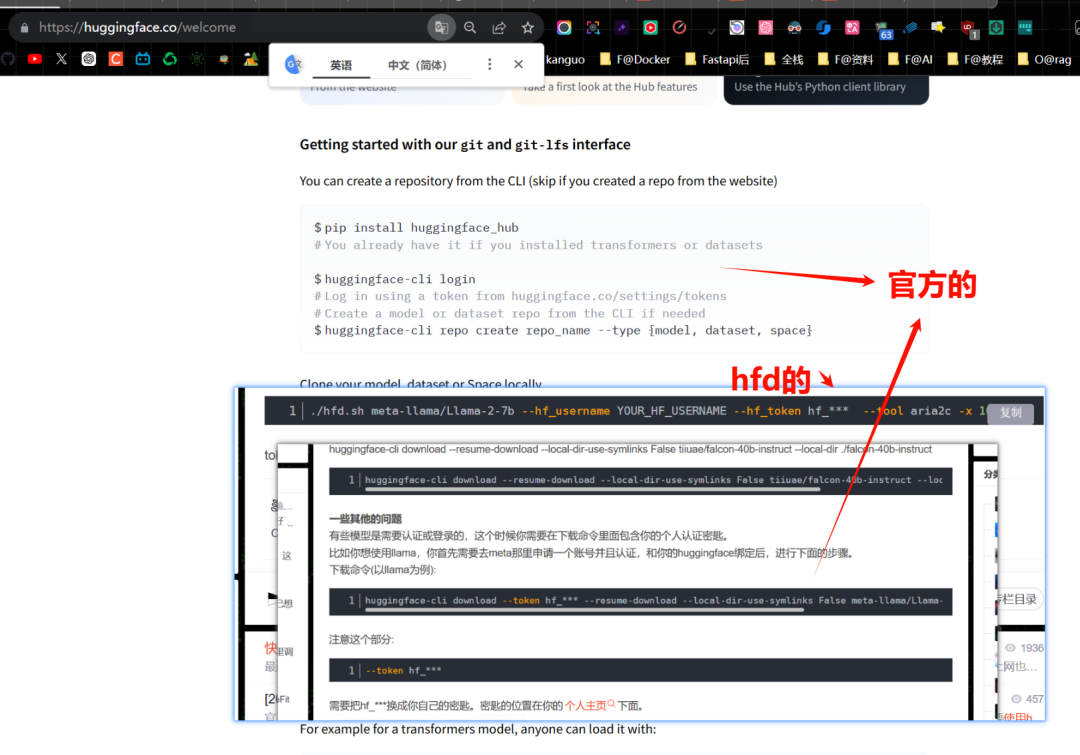Bookmark this page using the star icon
The height and width of the screenshot is (755, 1080).
(527, 27)
